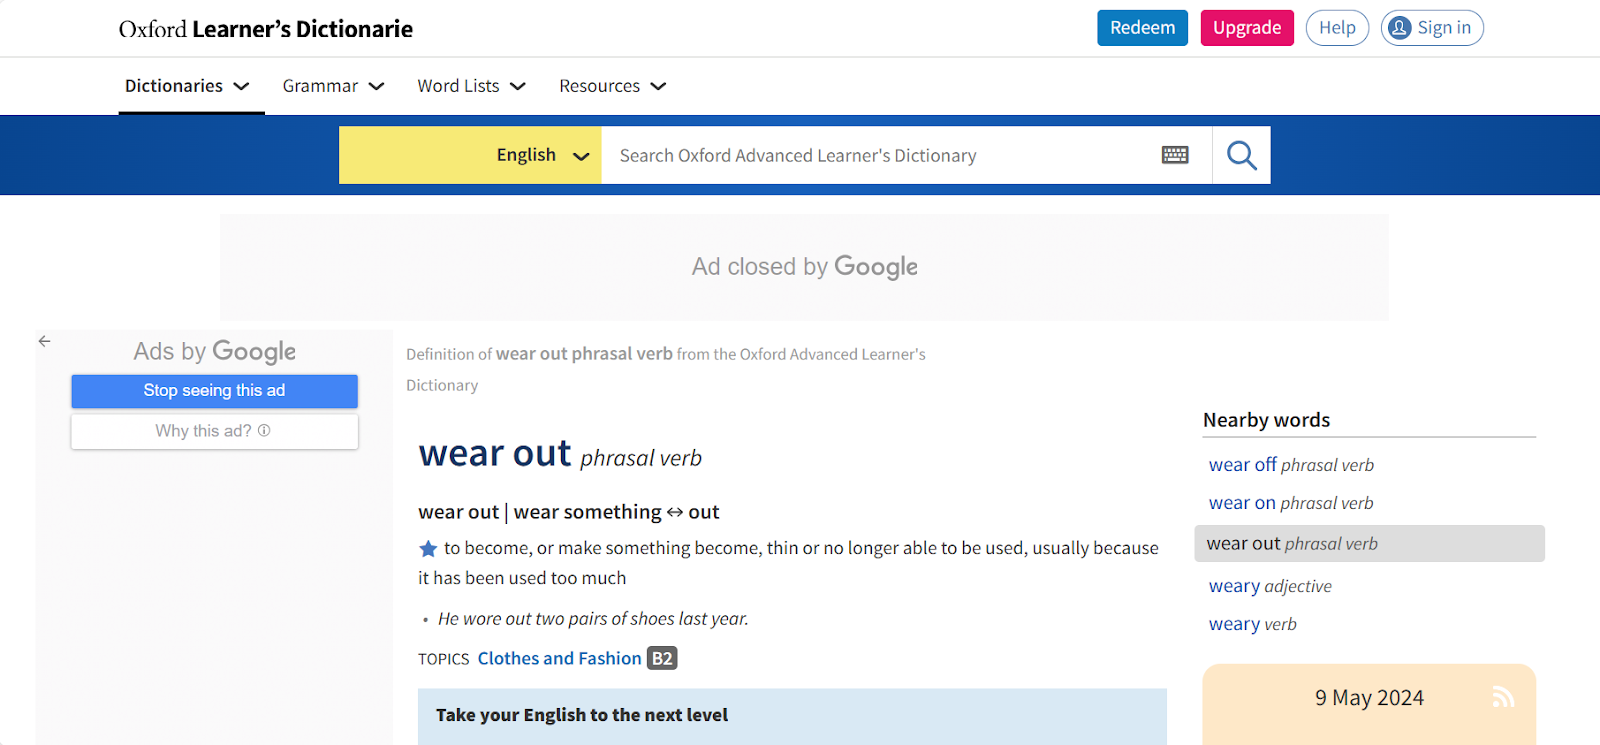Expand the Grammar menu

point(333,86)
